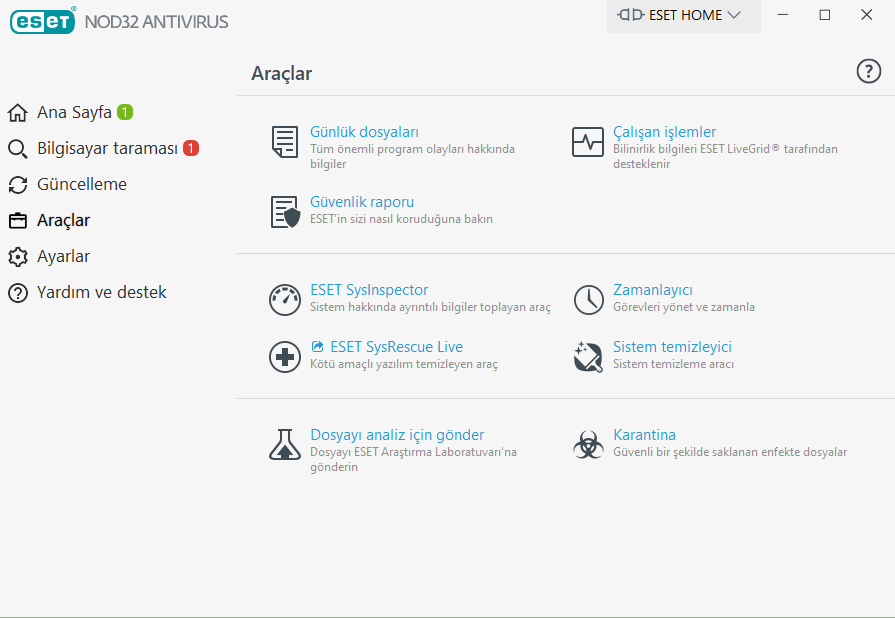
Task: Expand the ESET HOME dropdown
Action: (683, 16)
